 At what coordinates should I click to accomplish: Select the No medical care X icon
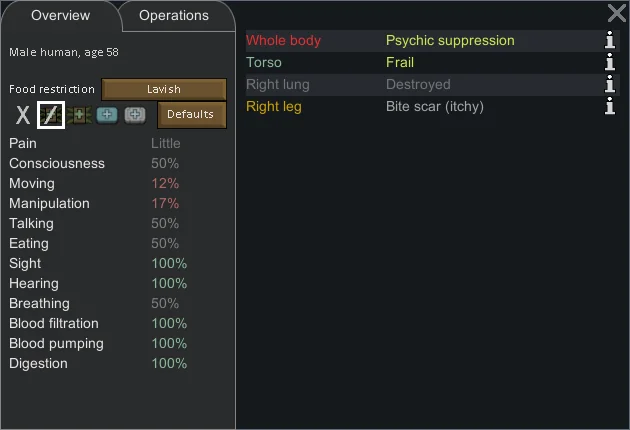tap(22, 115)
